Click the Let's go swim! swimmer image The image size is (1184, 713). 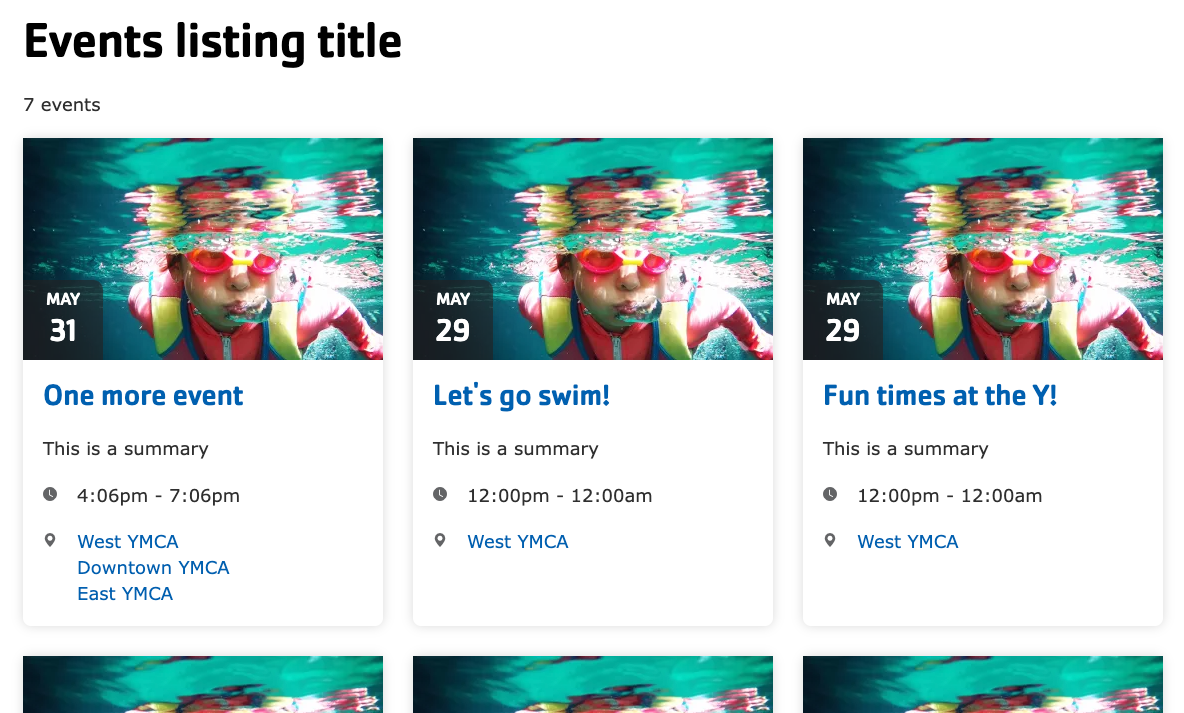pyautogui.click(x=593, y=248)
